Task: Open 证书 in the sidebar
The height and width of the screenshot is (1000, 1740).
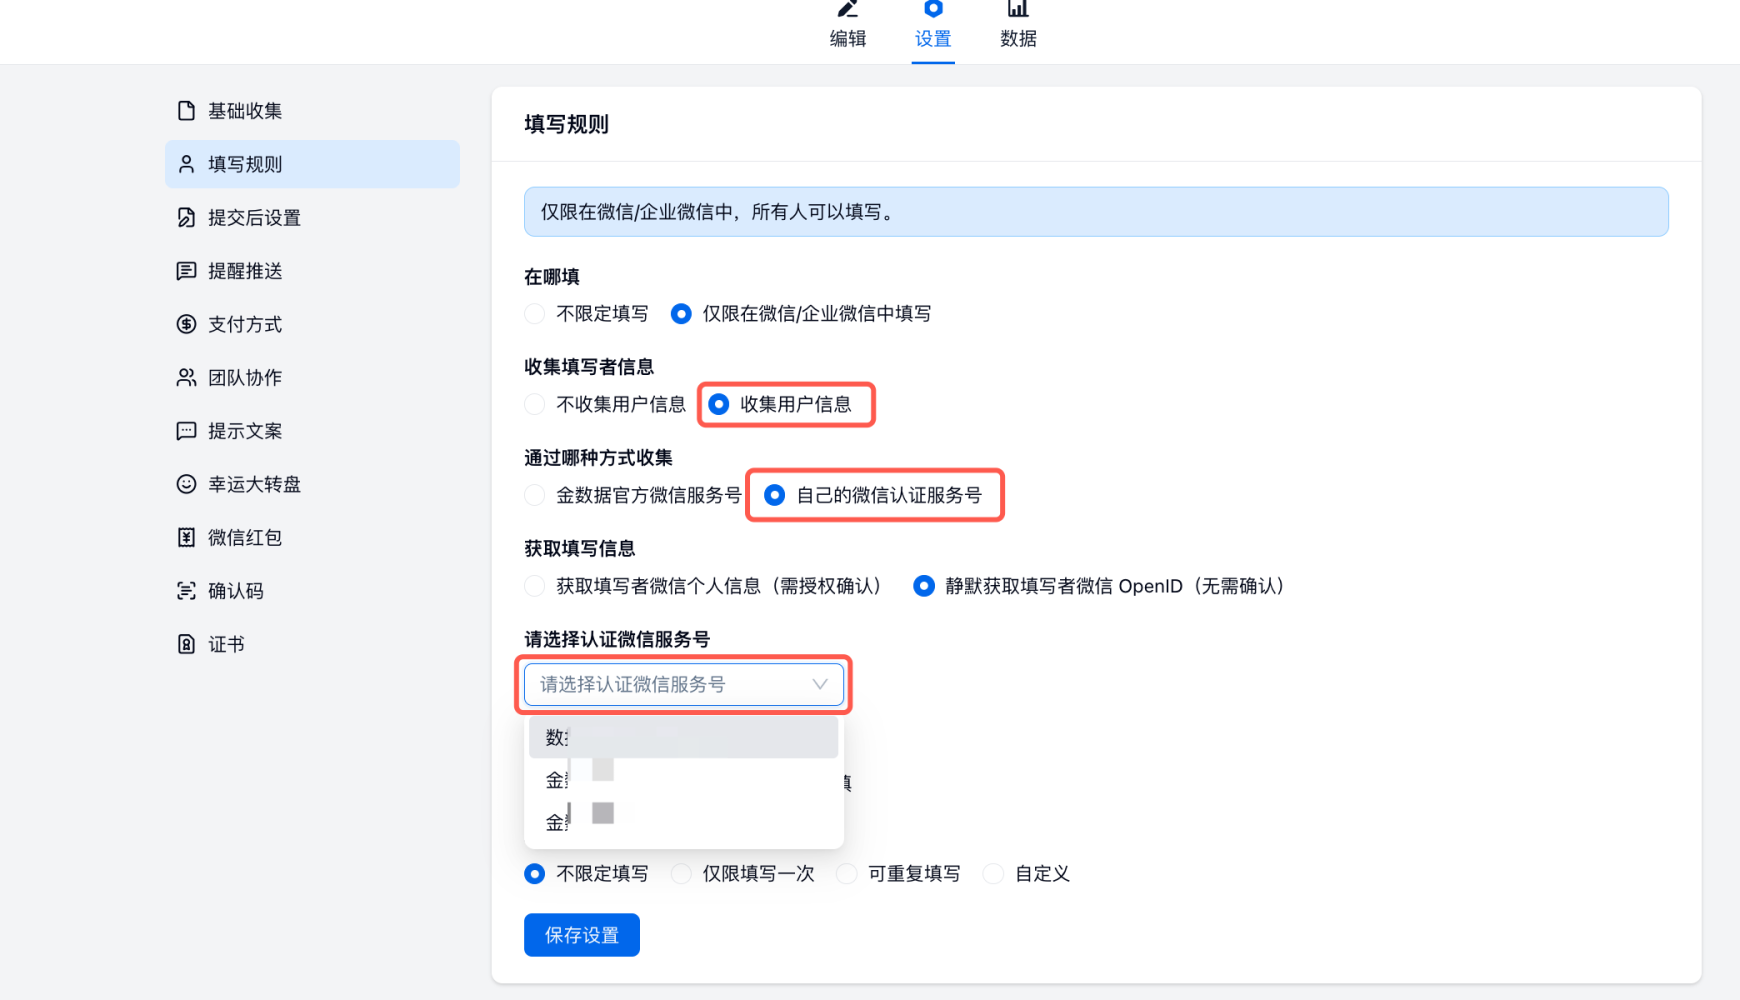Action: point(226,645)
